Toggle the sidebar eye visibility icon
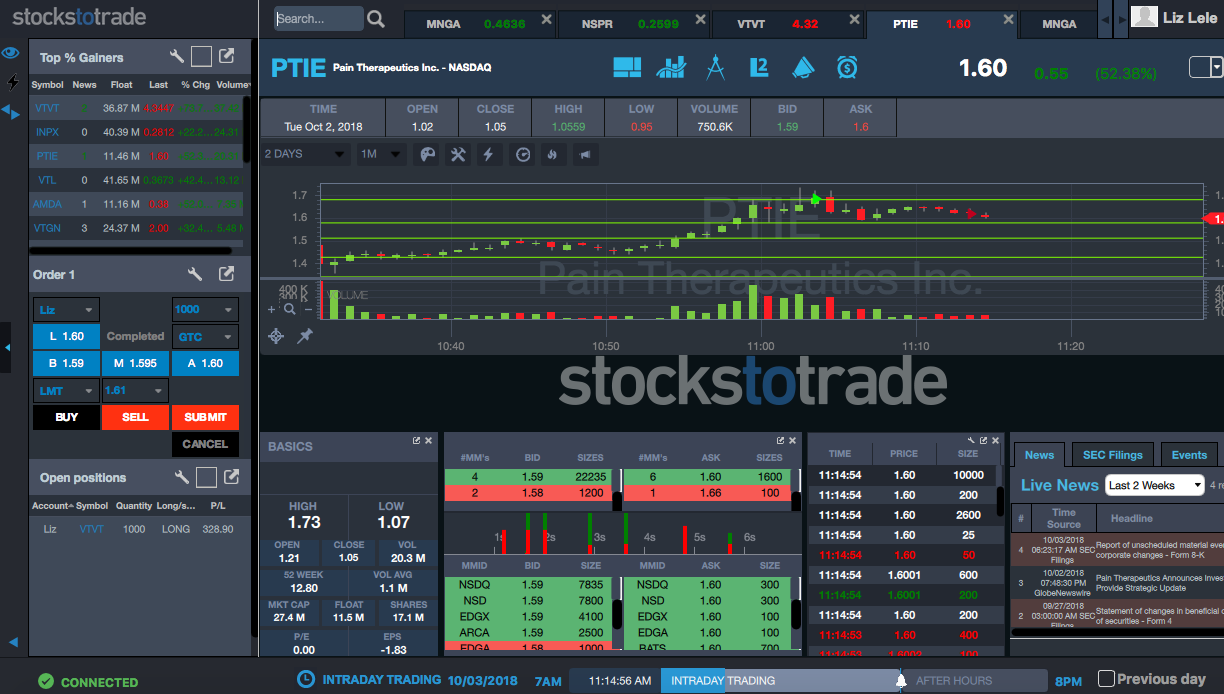1224x694 pixels. pos(11,53)
